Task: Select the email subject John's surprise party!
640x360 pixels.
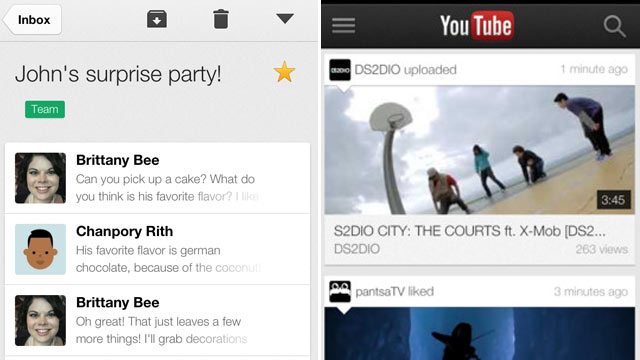Action: pos(118,74)
